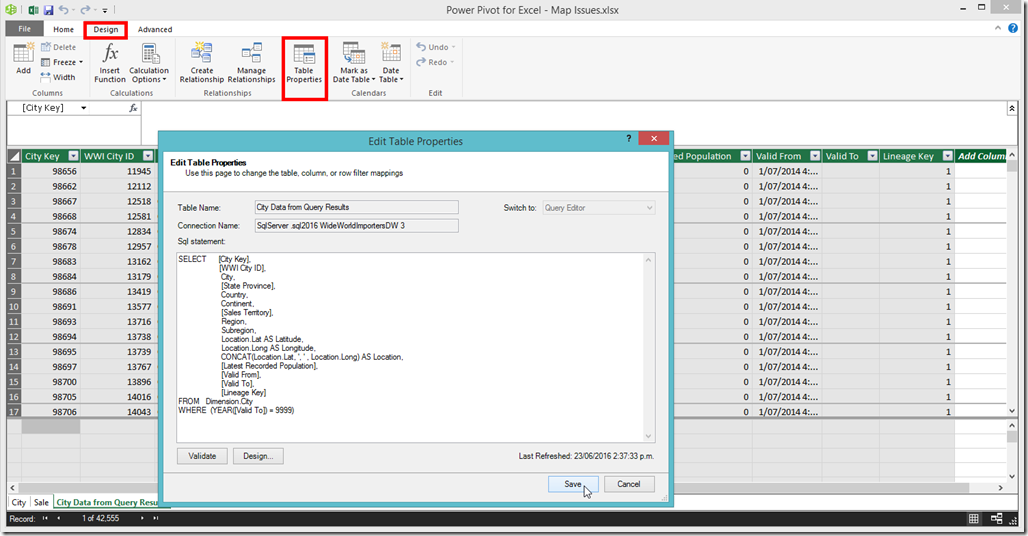Select the City sheet tab
Screen dimensions: 1028x536
pyautogui.click(x=18, y=503)
